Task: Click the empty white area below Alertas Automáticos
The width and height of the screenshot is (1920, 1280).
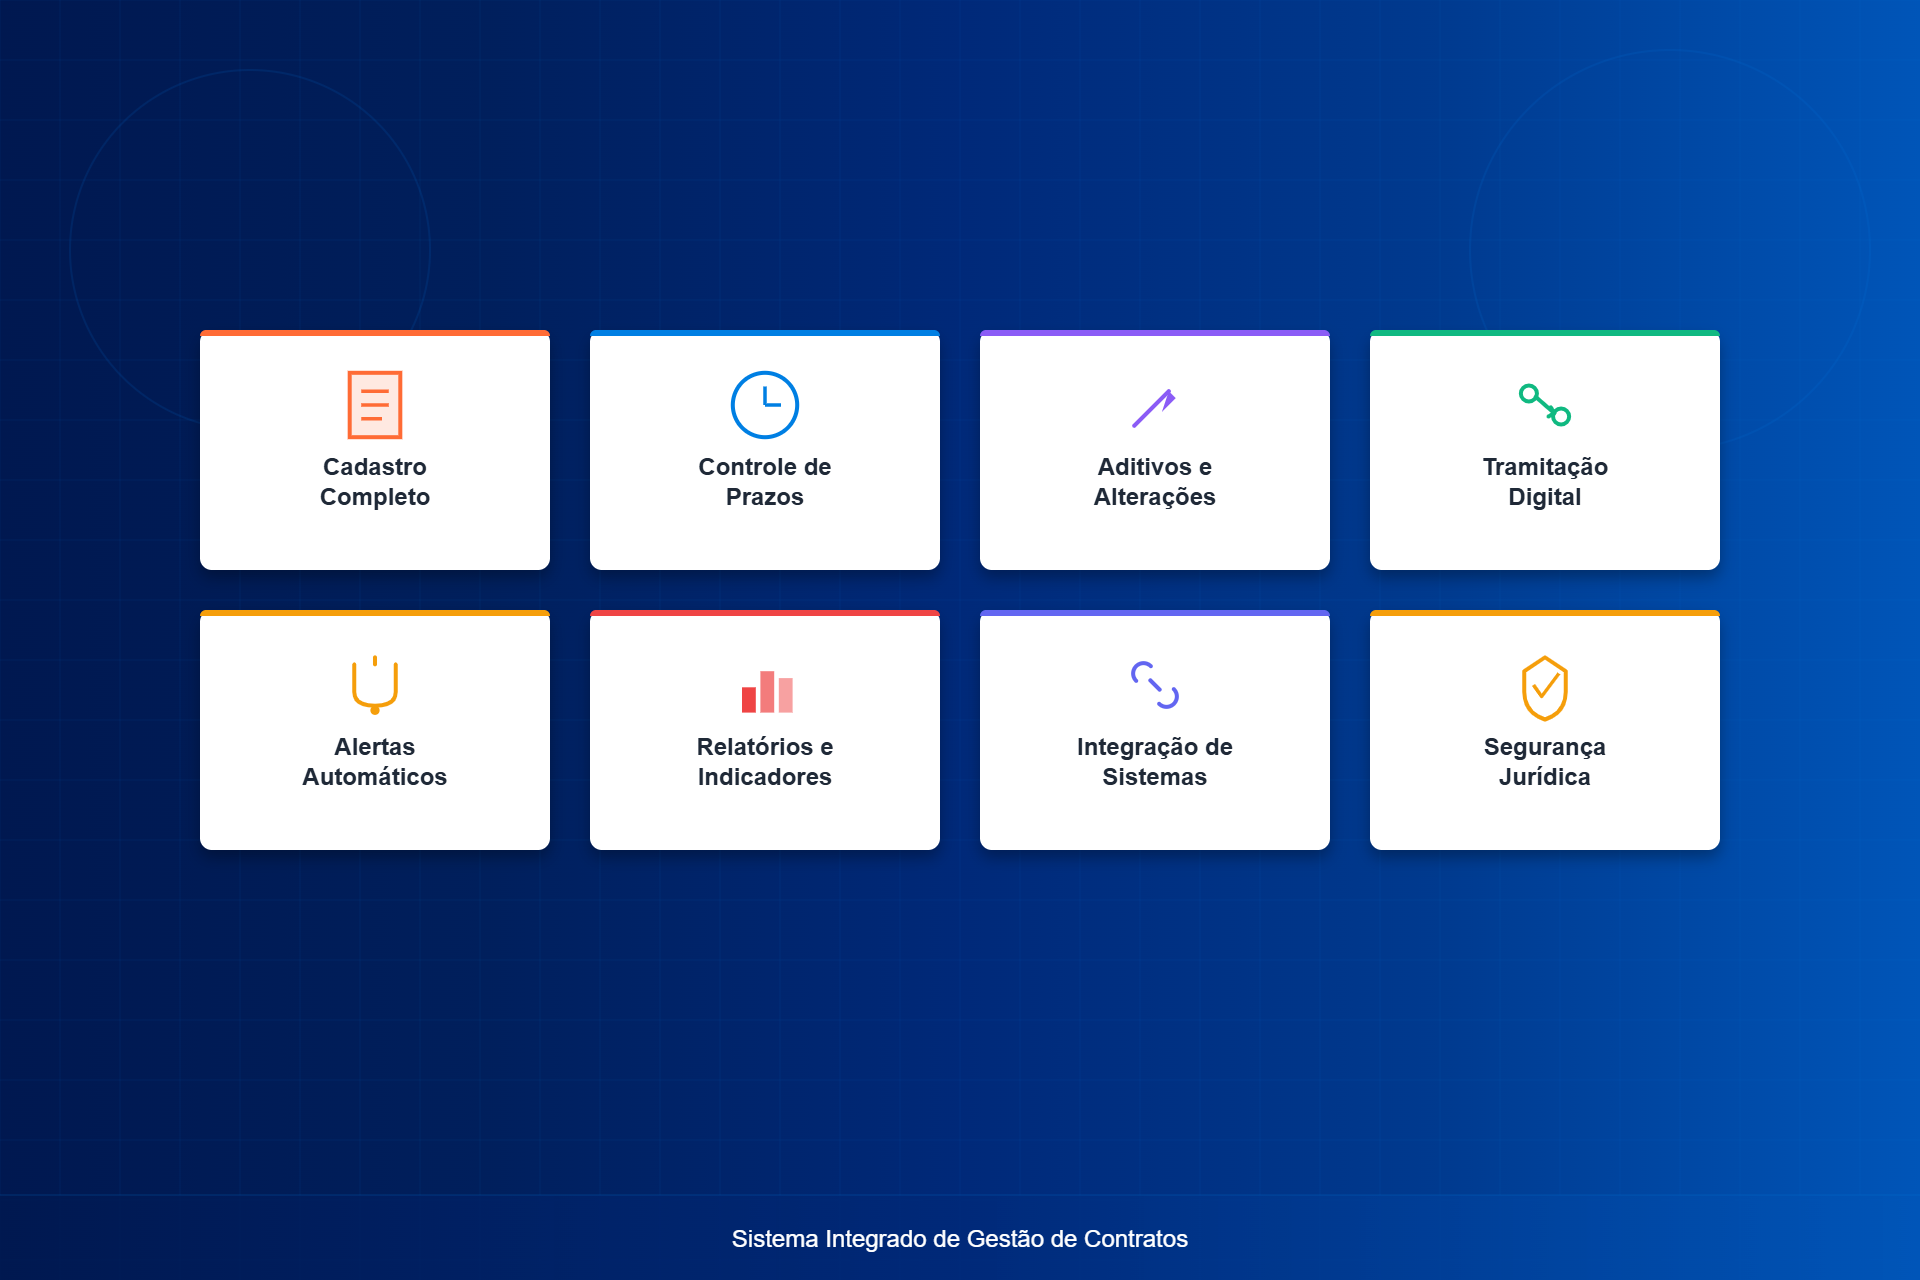Action: tap(374, 820)
